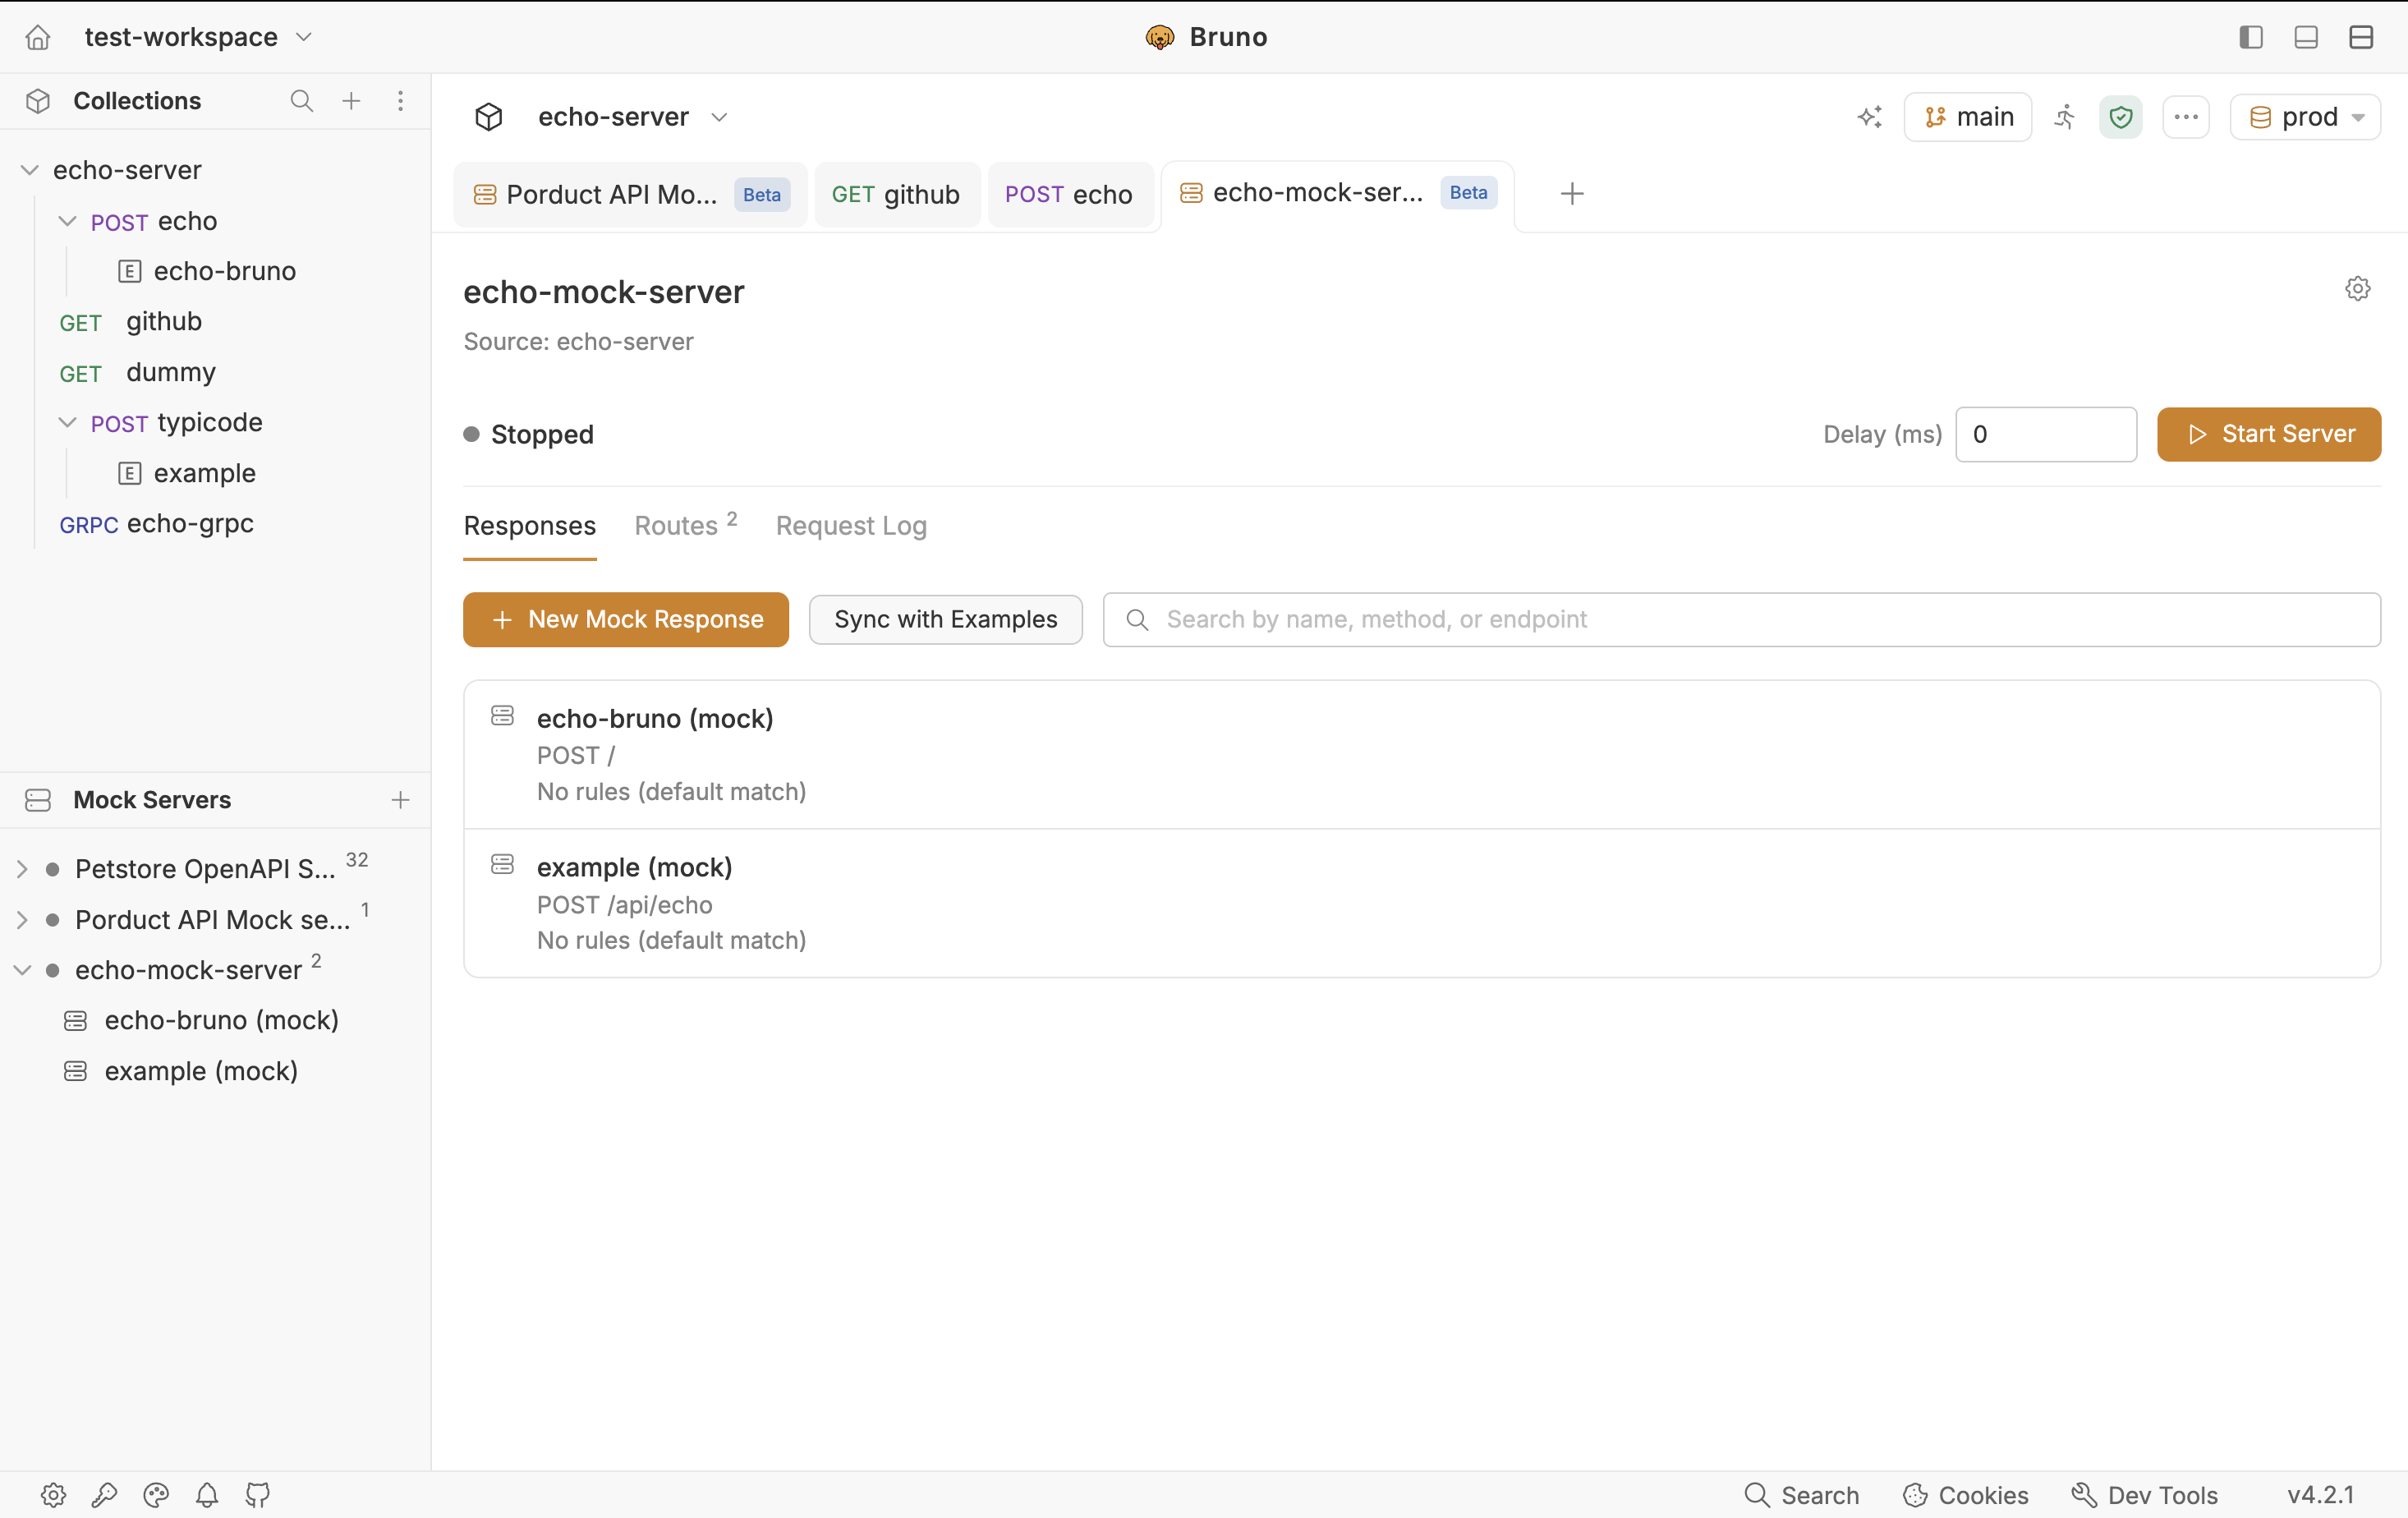Open GitHub icon in status bar
Screen dimensions: 2408x1518
(x=258, y=1495)
